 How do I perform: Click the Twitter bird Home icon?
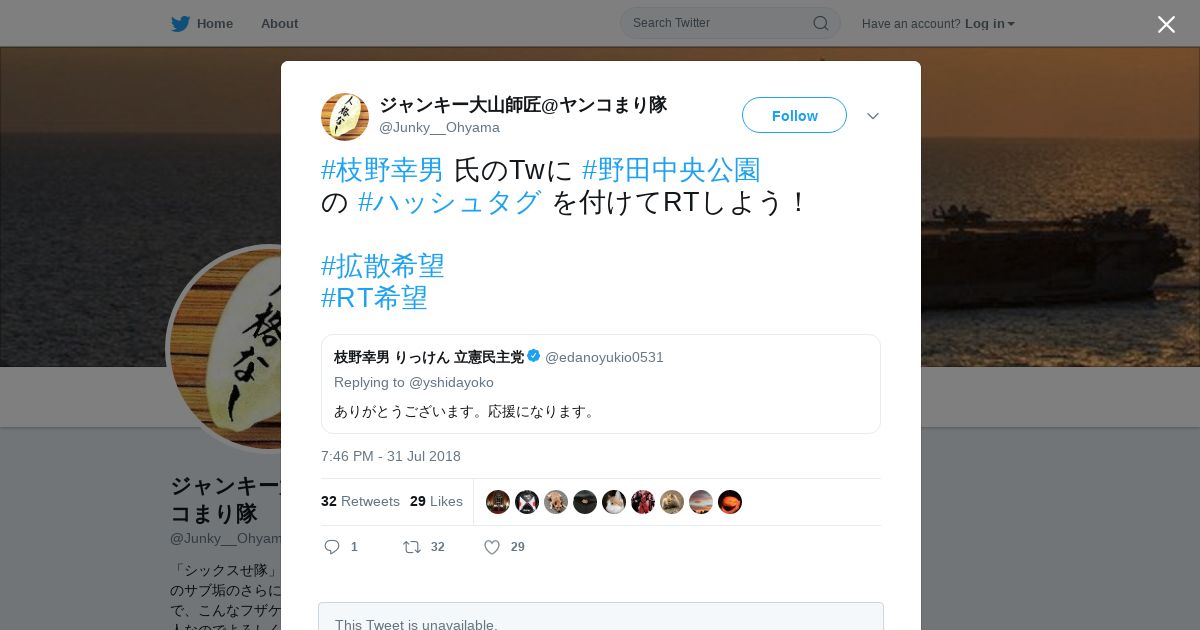[x=180, y=23]
